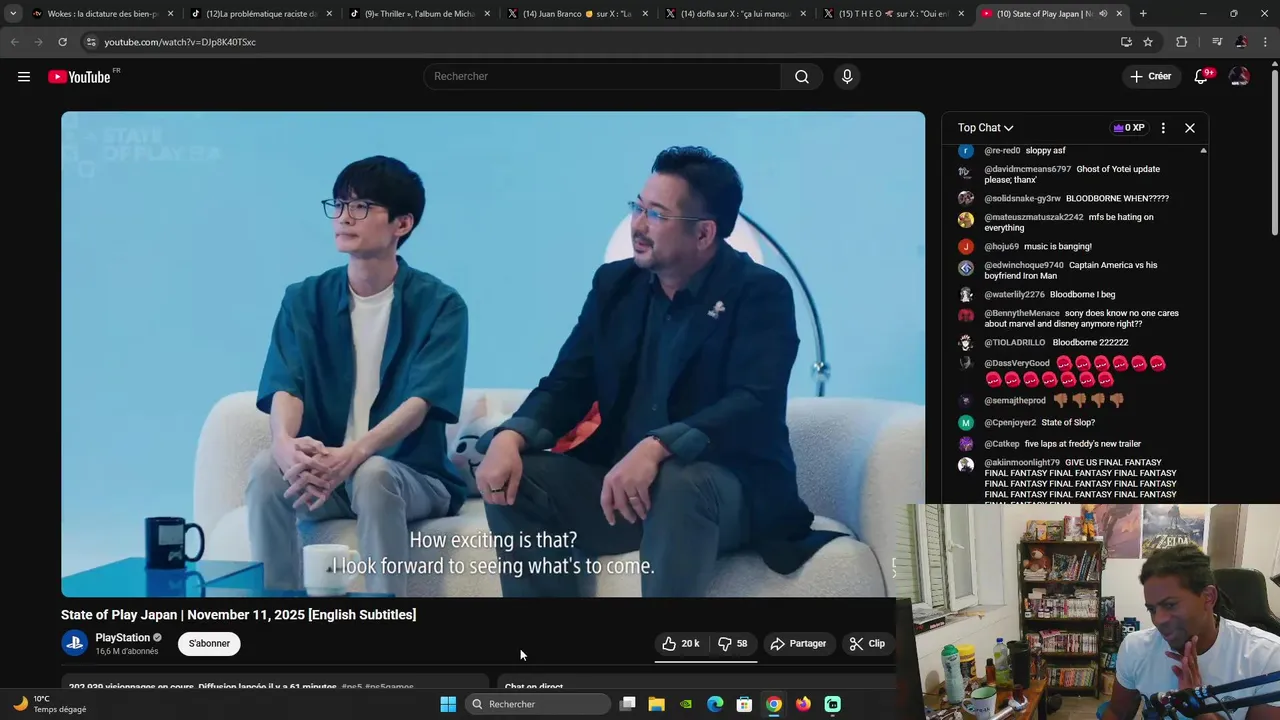View site information icon in address bar
1280x720 pixels.
tap(91, 42)
